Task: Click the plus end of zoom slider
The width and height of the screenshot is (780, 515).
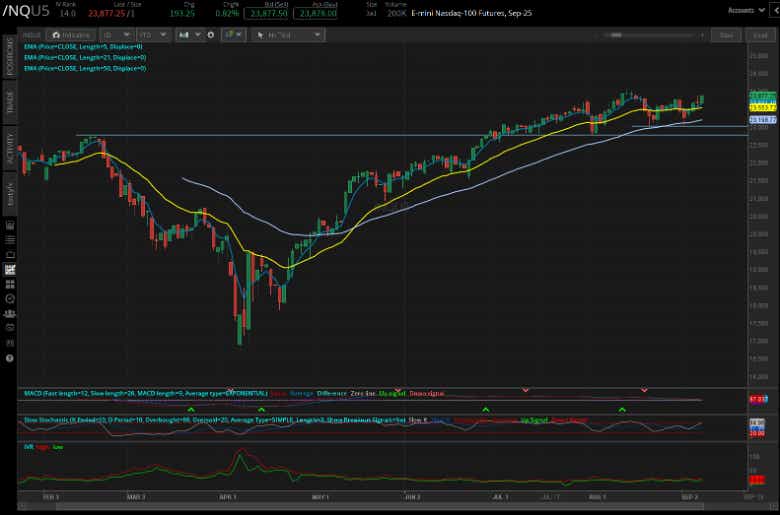Action: point(702,35)
